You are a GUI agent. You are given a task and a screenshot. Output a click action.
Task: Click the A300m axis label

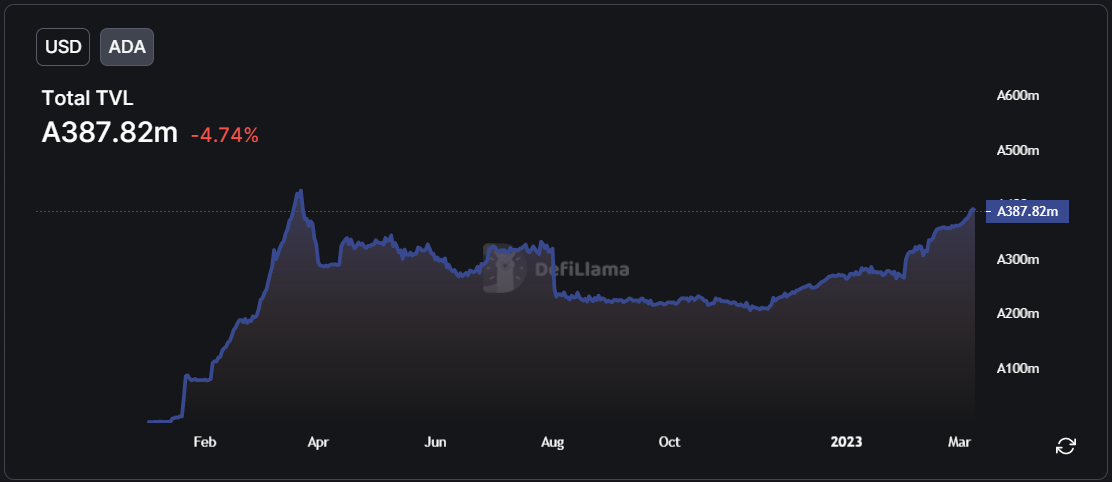tap(1018, 259)
